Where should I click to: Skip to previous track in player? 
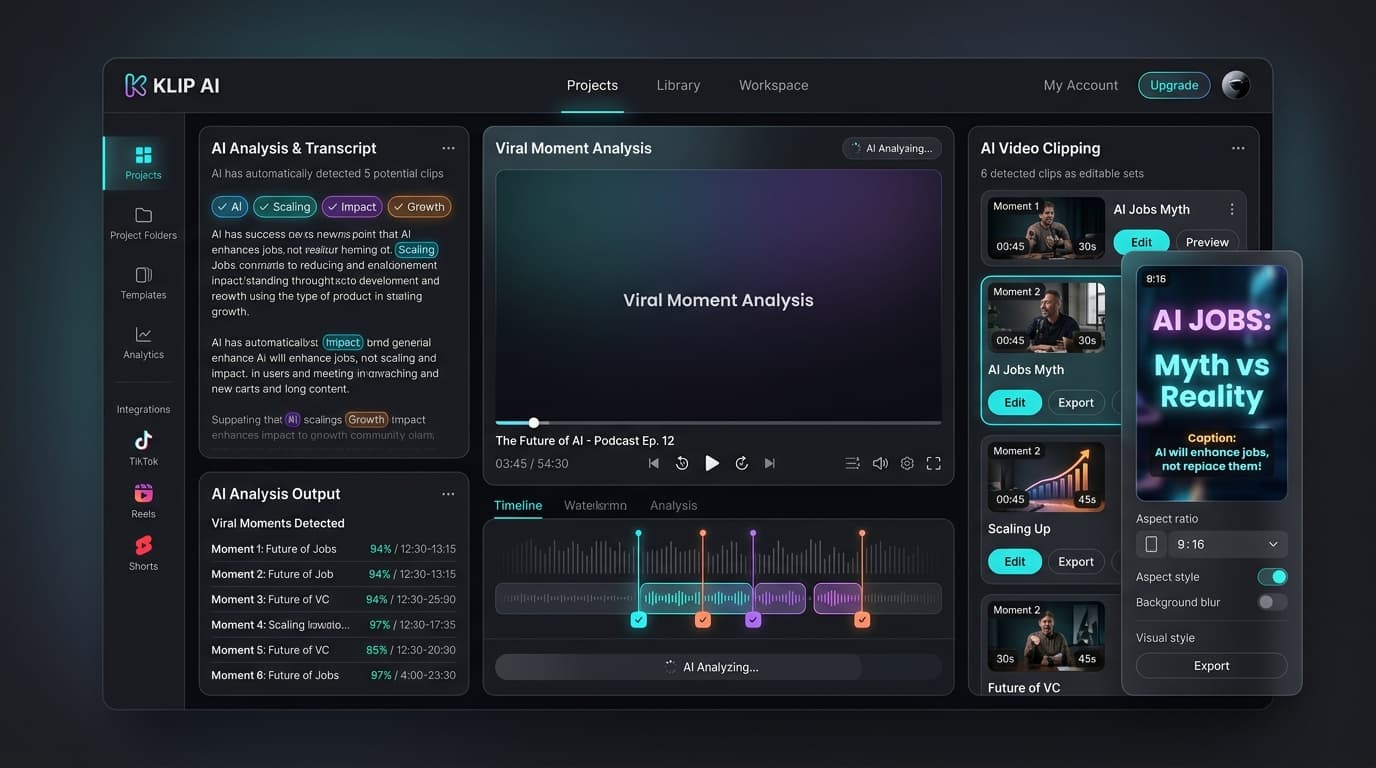(654, 463)
